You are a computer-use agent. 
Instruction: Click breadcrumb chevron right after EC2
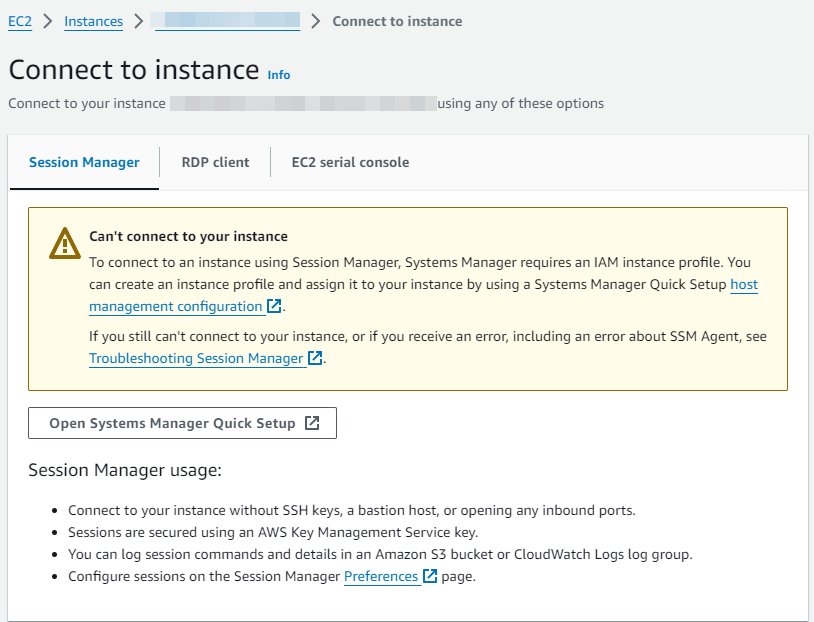point(48,21)
